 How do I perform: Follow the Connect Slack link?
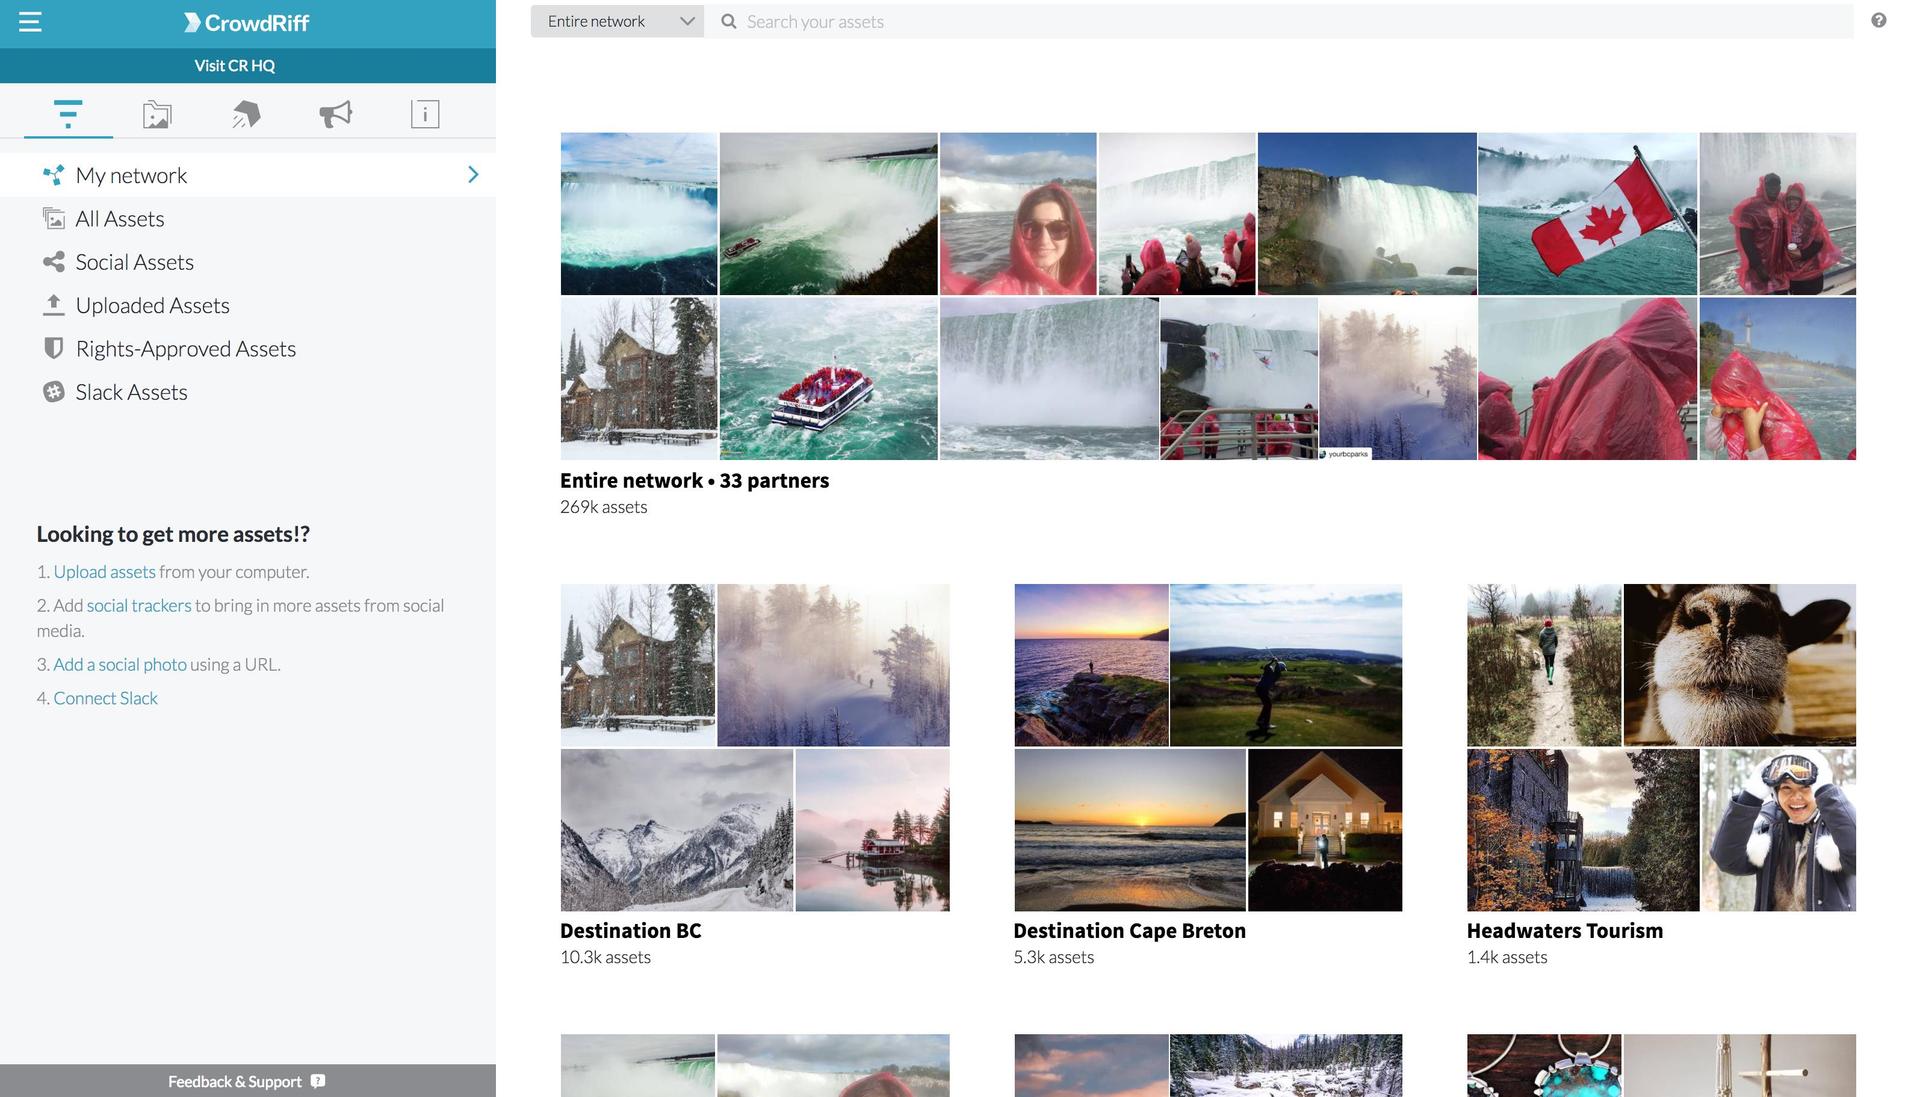pyautogui.click(x=105, y=698)
